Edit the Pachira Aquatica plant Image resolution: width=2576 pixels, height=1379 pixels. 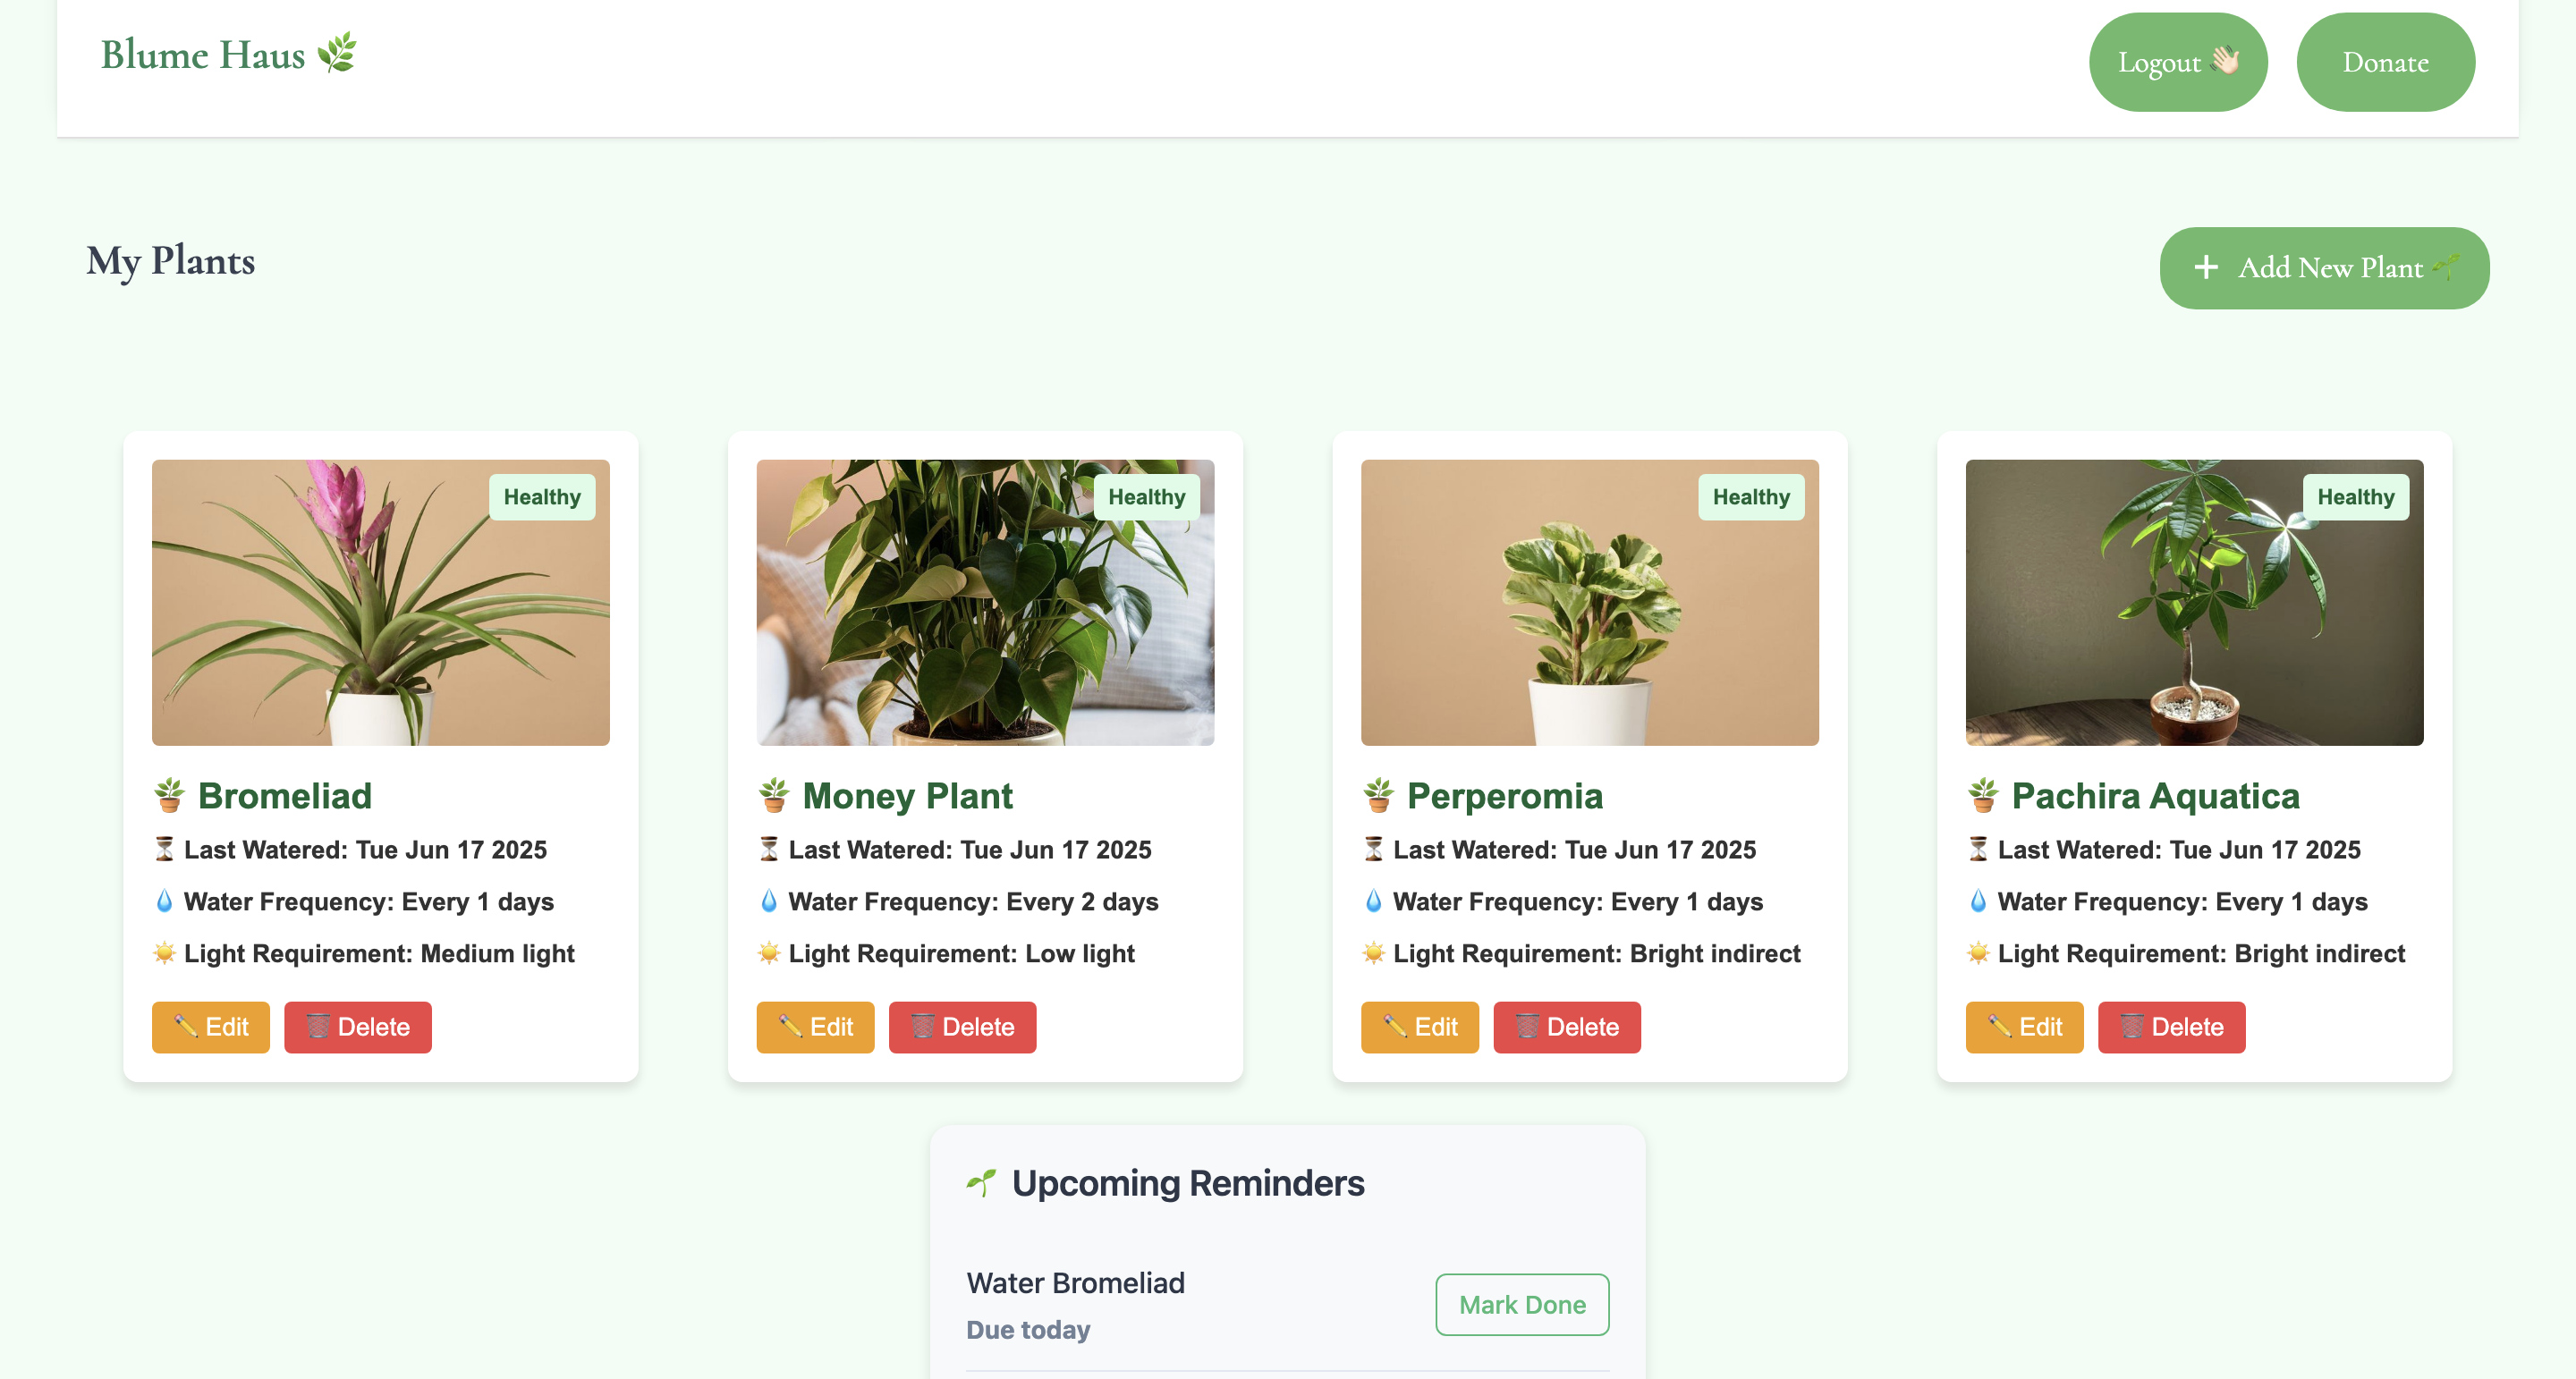coord(2024,1027)
